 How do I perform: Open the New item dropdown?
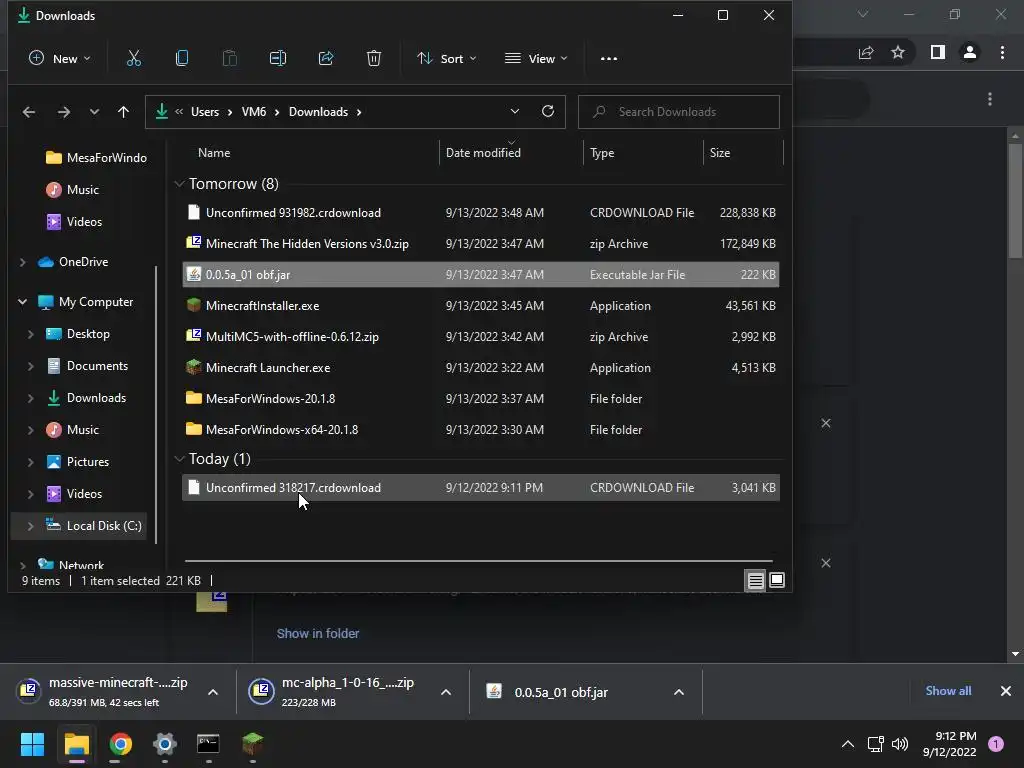click(x=59, y=59)
